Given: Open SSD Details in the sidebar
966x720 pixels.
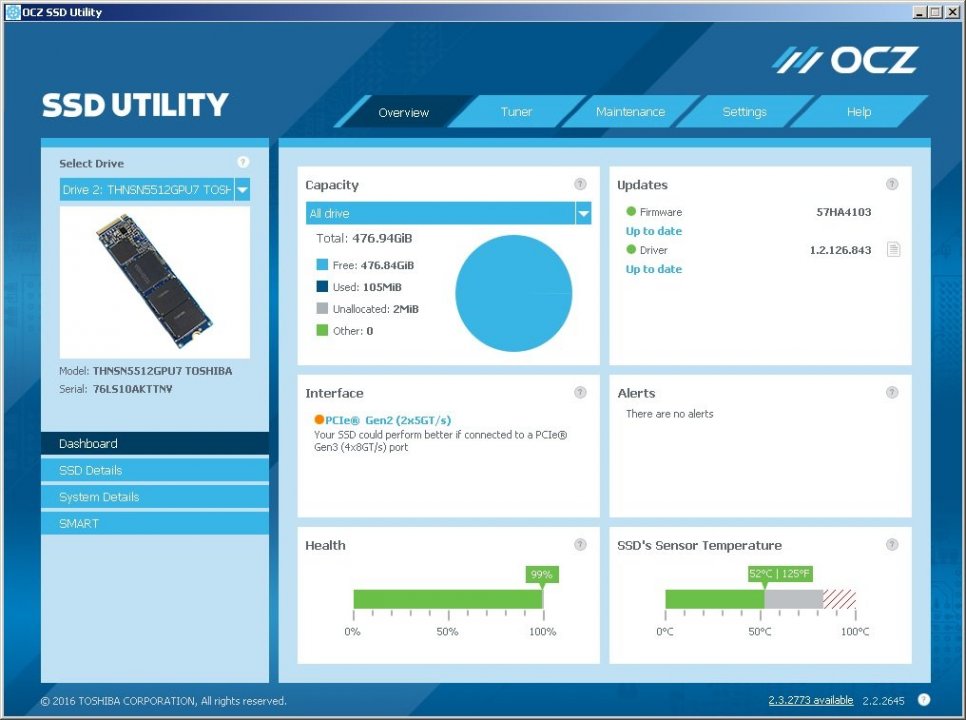Looking at the screenshot, I should [155, 470].
